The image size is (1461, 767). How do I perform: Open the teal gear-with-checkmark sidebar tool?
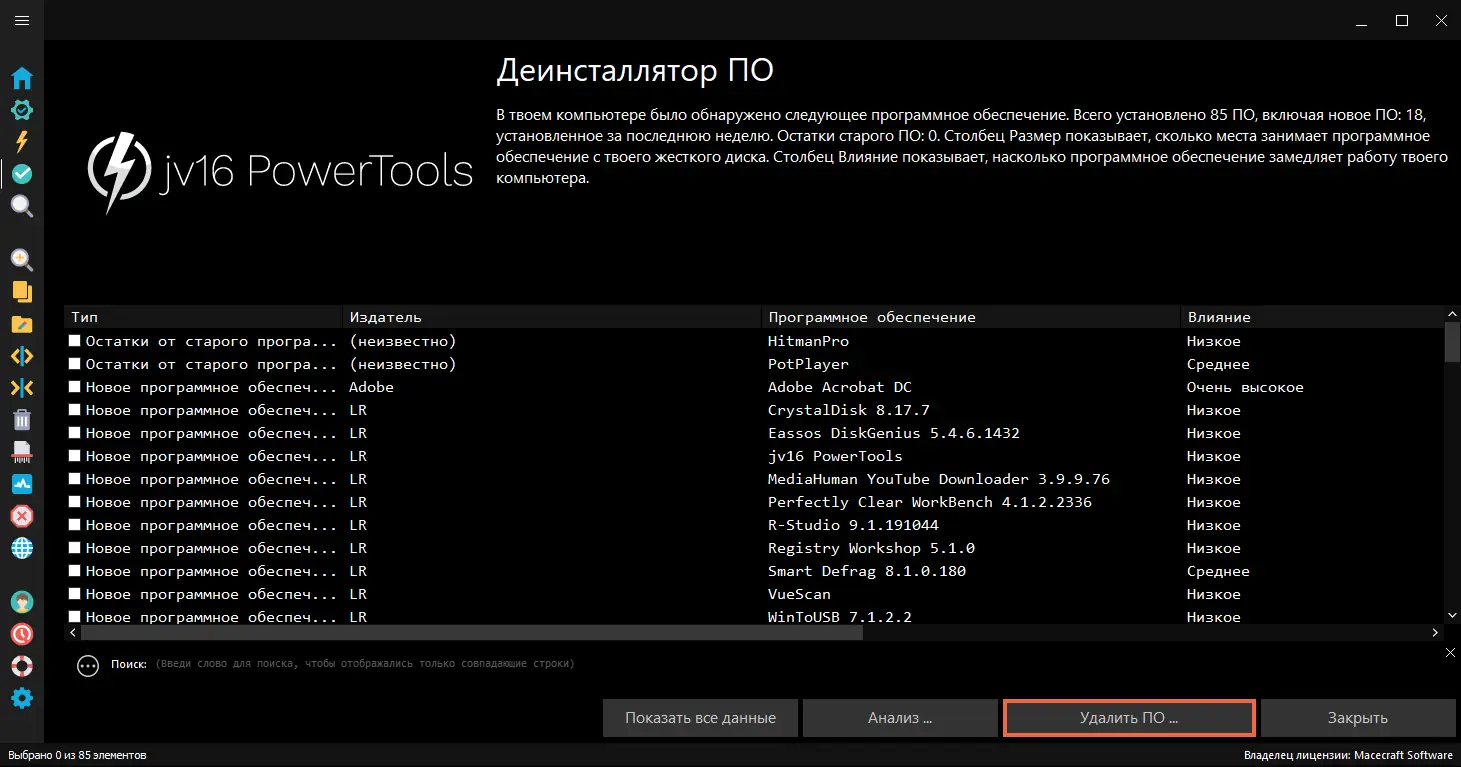click(22, 110)
